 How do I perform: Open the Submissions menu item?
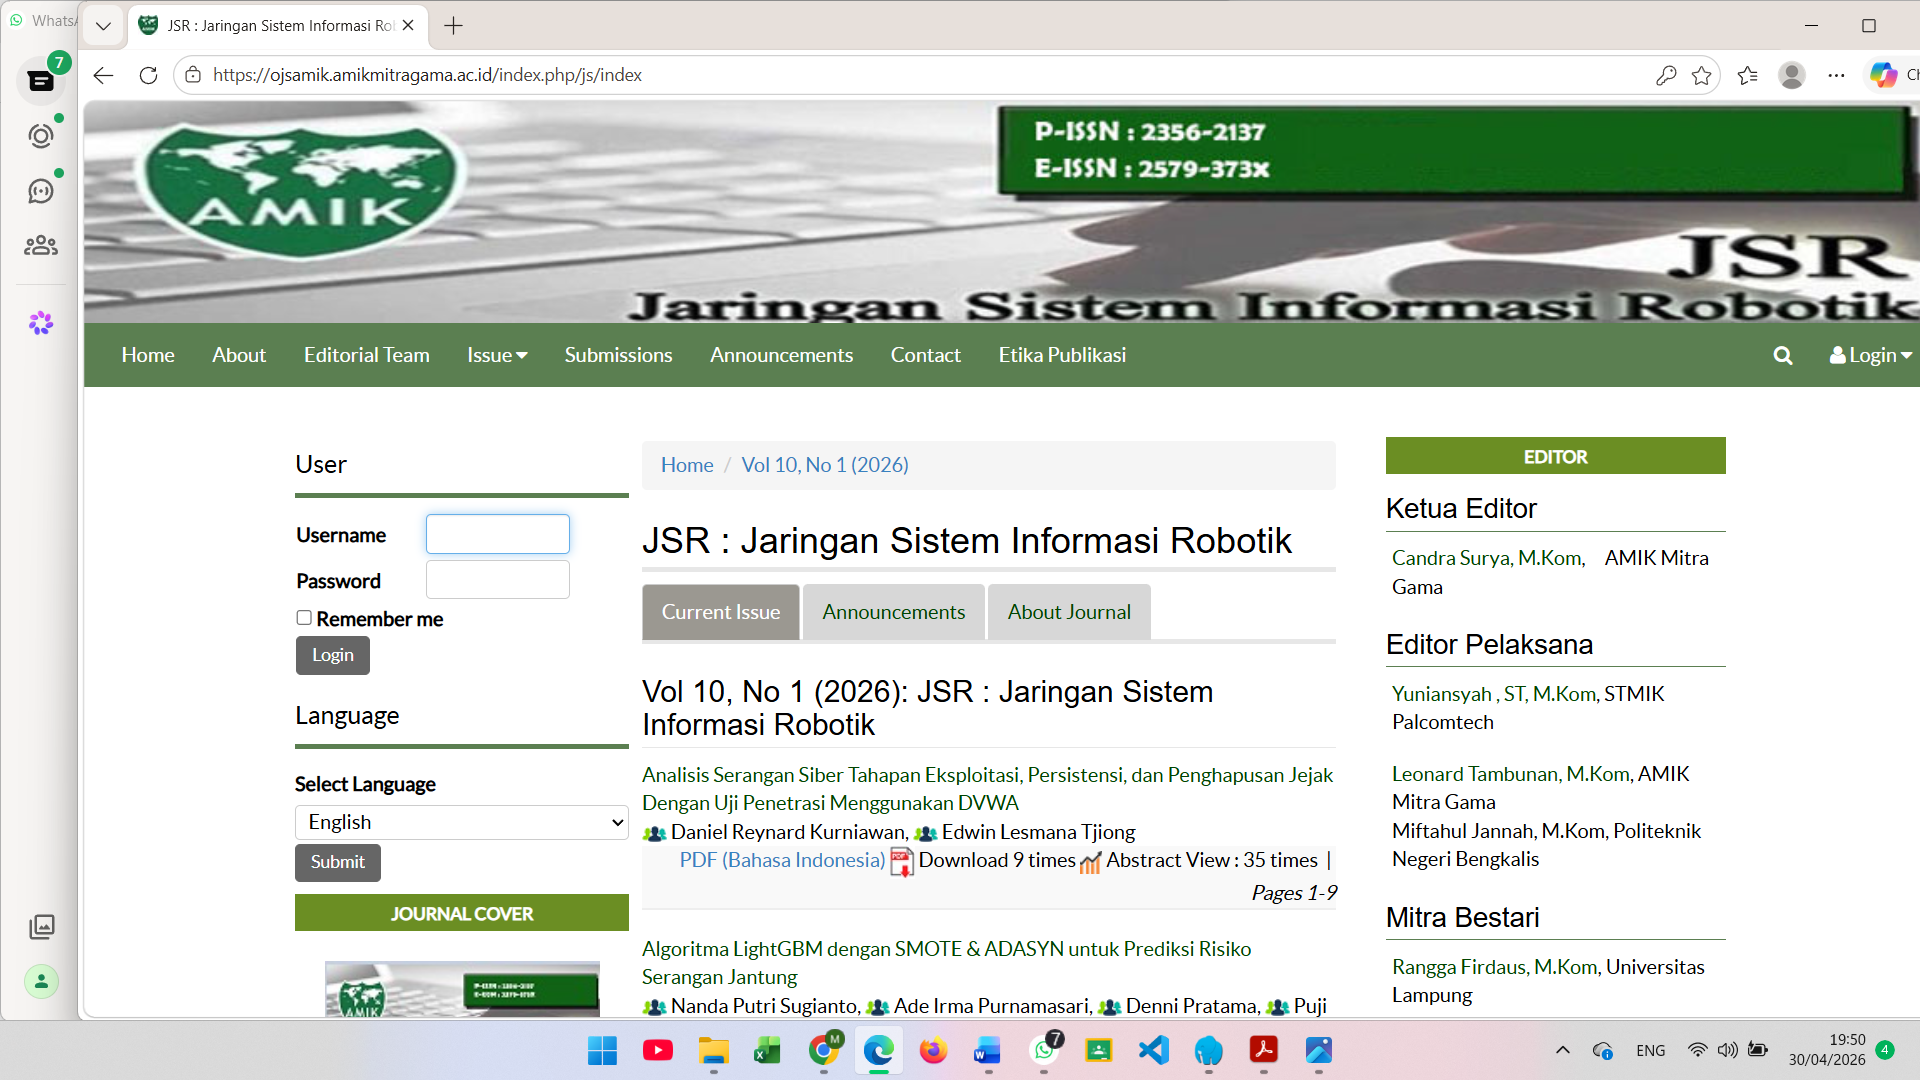coord(619,355)
